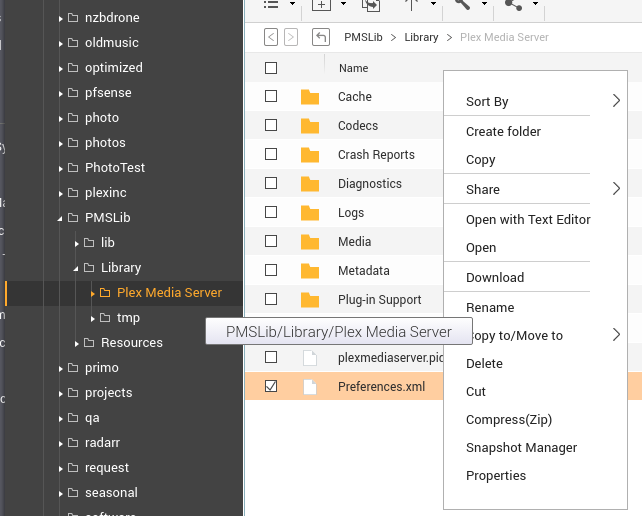The image size is (642, 516).
Task: Open the tools dropdown arrow
Action: click(x=484, y=4)
